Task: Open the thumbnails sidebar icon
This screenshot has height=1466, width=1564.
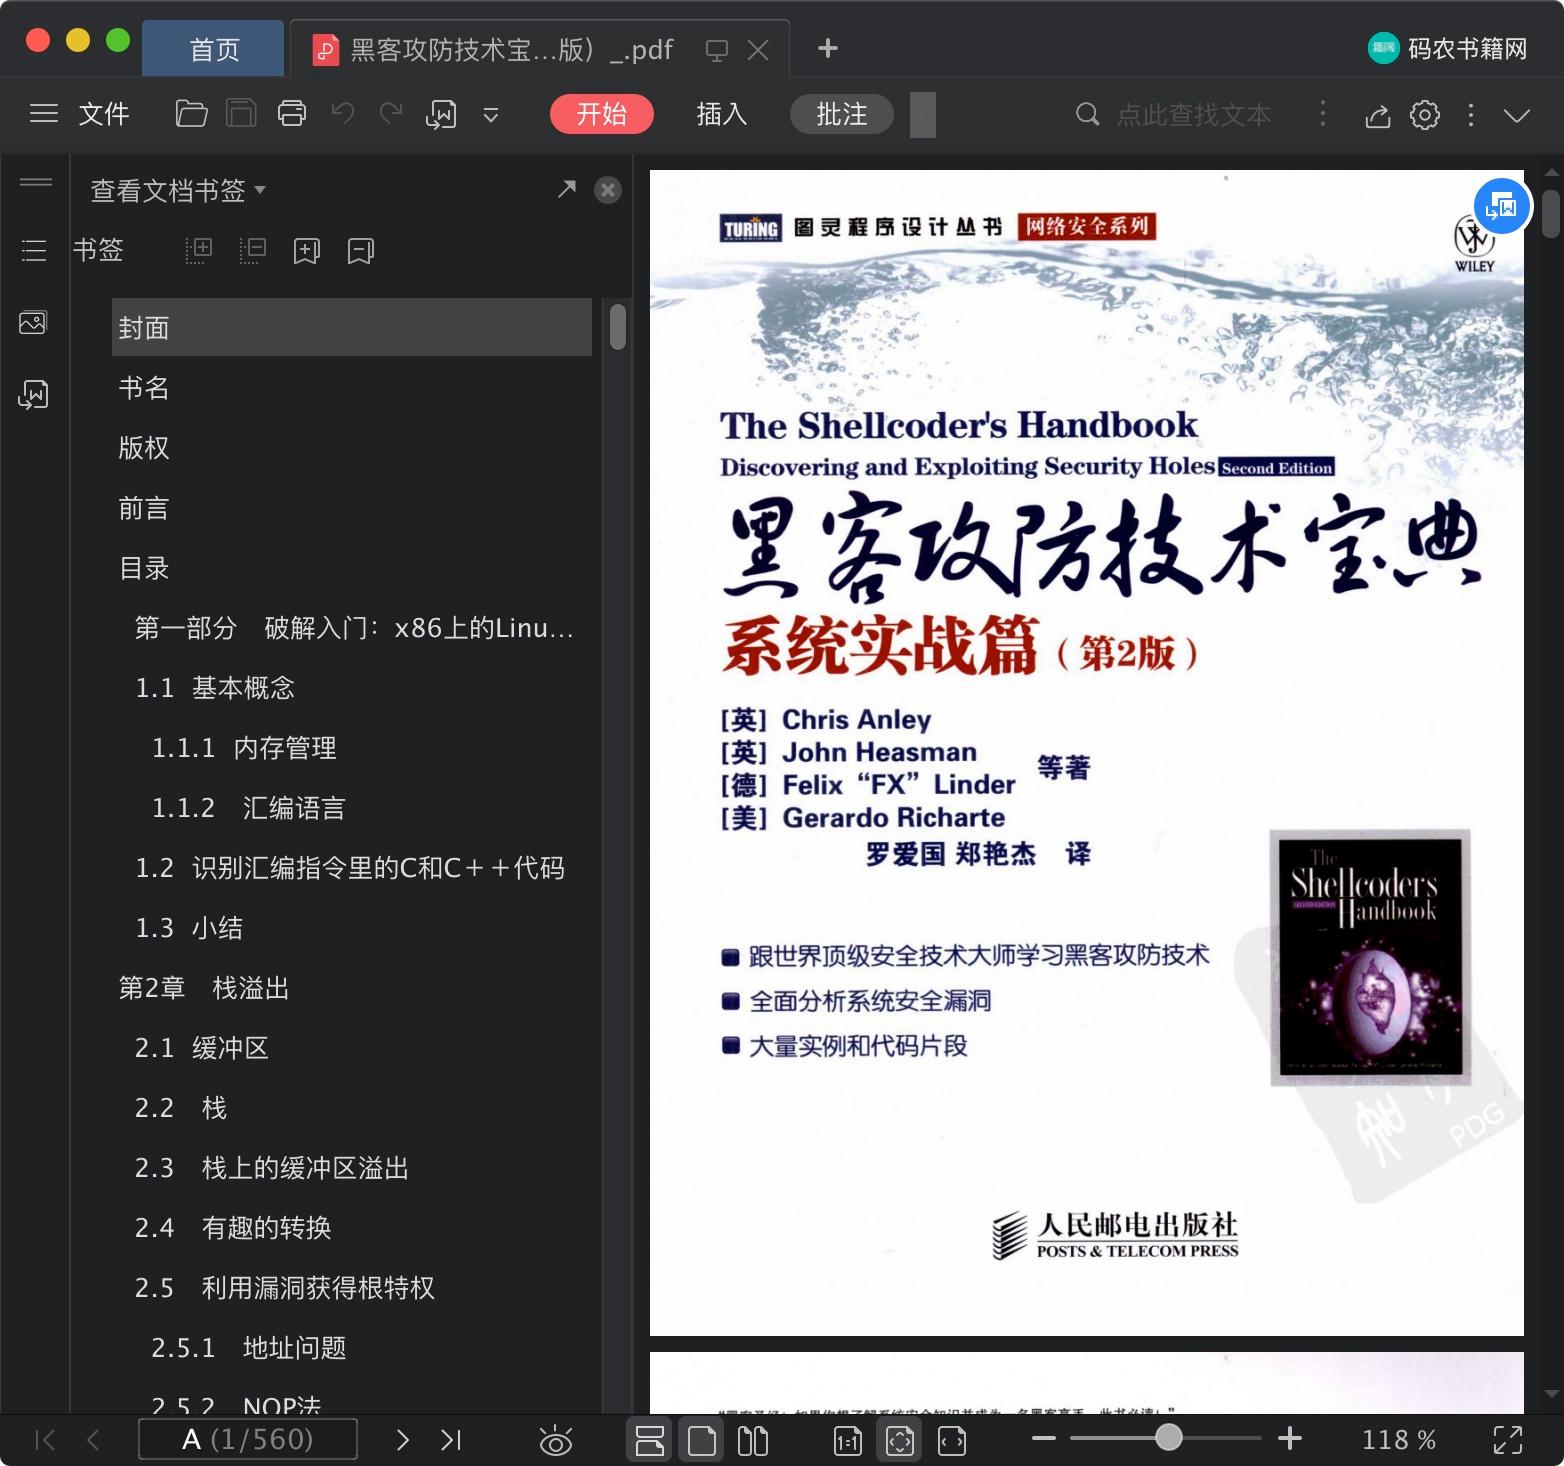Action: [x=33, y=323]
